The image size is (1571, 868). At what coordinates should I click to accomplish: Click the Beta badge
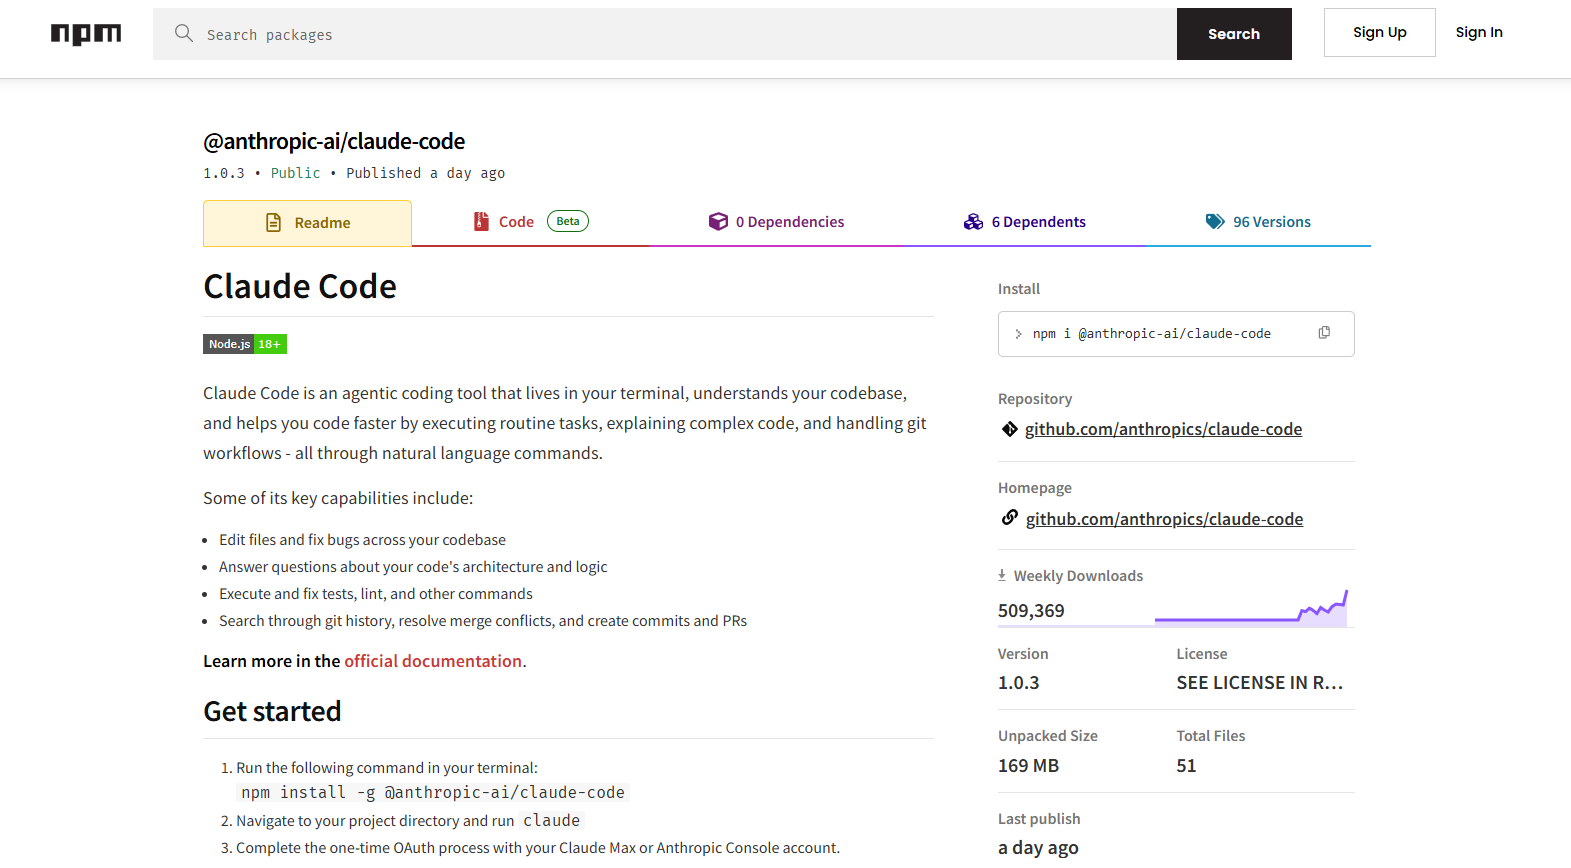click(568, 221)
